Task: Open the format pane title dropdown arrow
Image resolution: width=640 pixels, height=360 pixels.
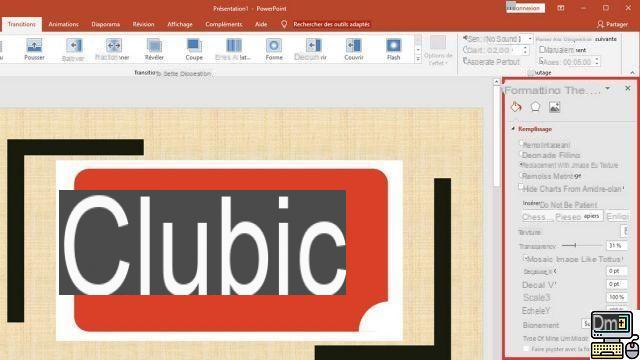Action: 608,89
